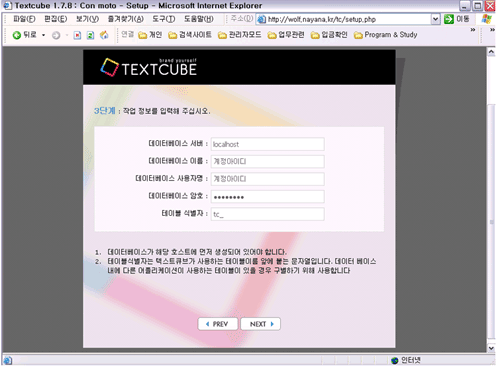Open the 편집(E) menu
The height and width of the screenshot is (366, 500).
coord(56,19)
